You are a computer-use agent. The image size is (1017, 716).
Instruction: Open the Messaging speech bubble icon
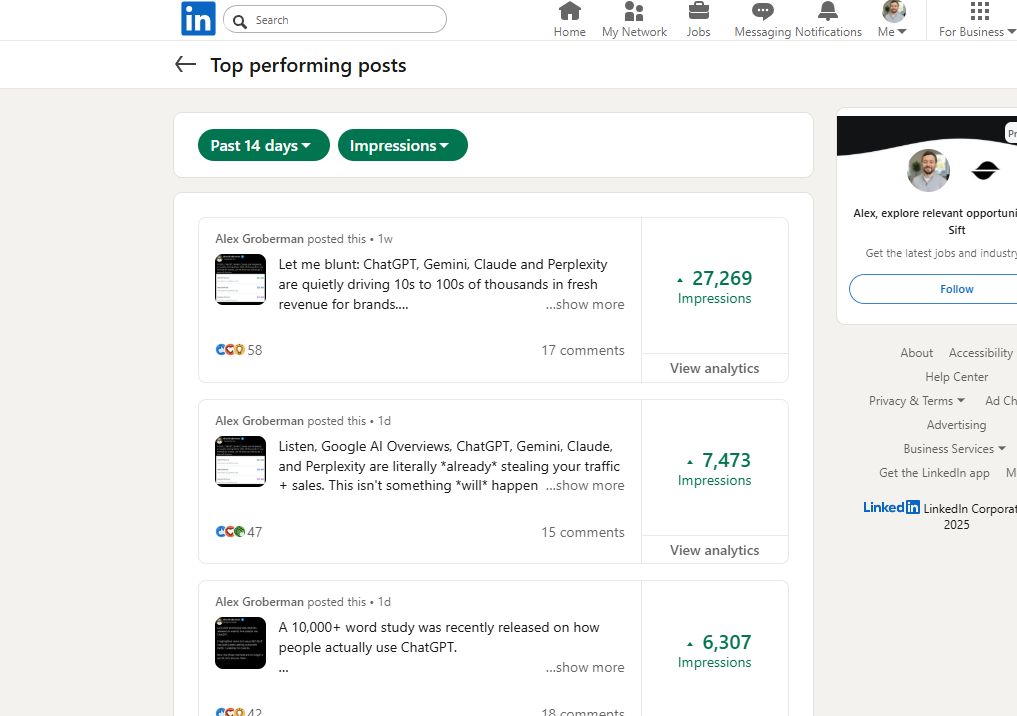pos(763,19)
